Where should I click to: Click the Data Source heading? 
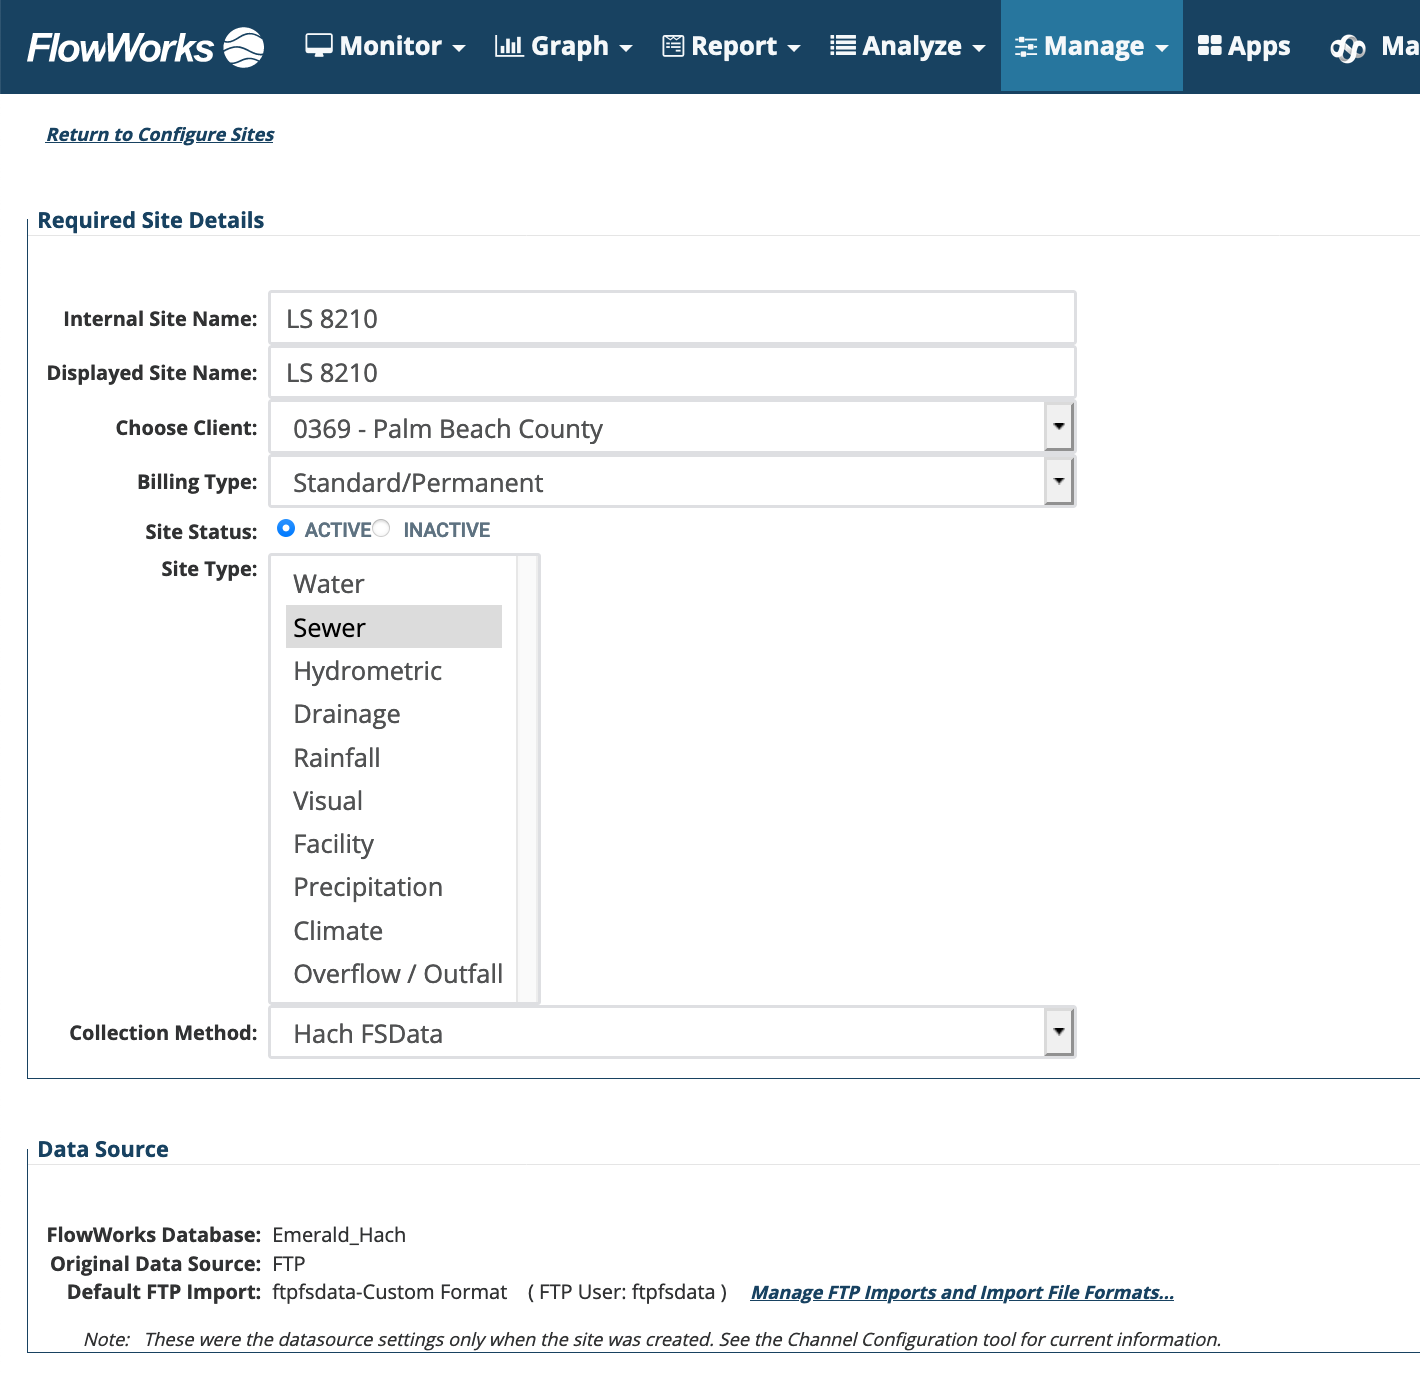[x=103, y=1149]
